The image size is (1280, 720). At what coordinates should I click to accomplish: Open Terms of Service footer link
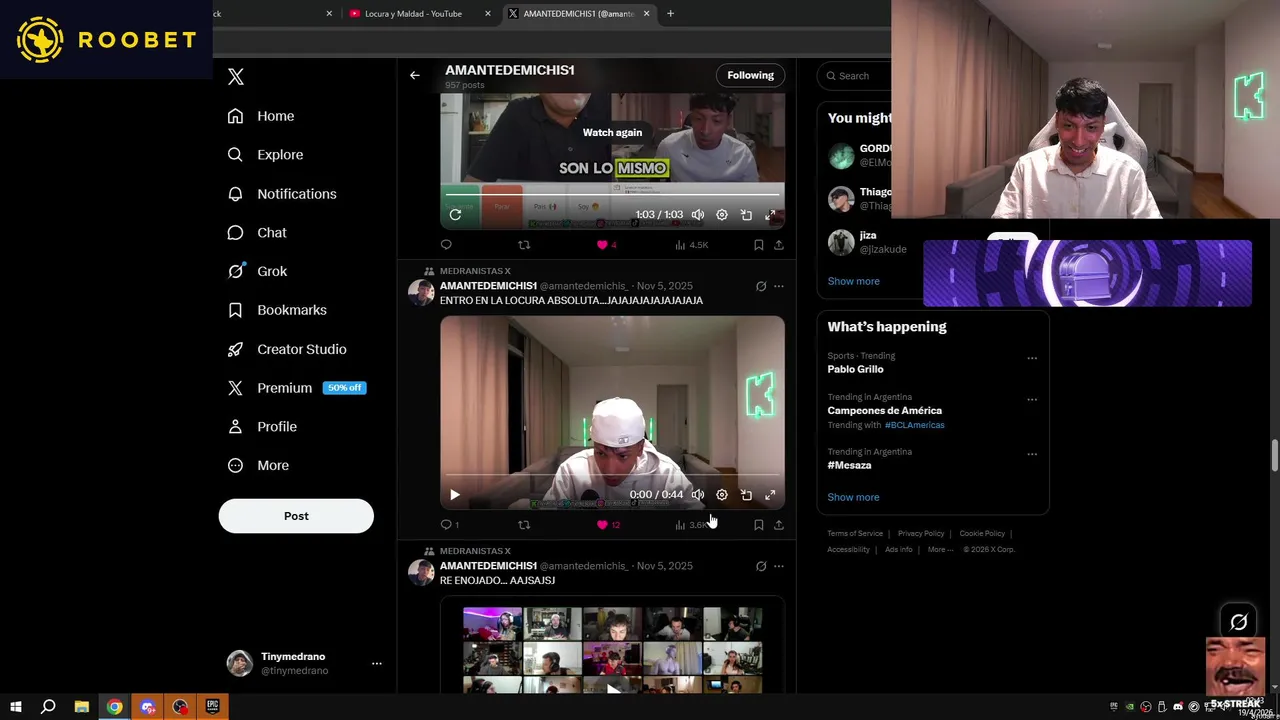pos(855,534)
